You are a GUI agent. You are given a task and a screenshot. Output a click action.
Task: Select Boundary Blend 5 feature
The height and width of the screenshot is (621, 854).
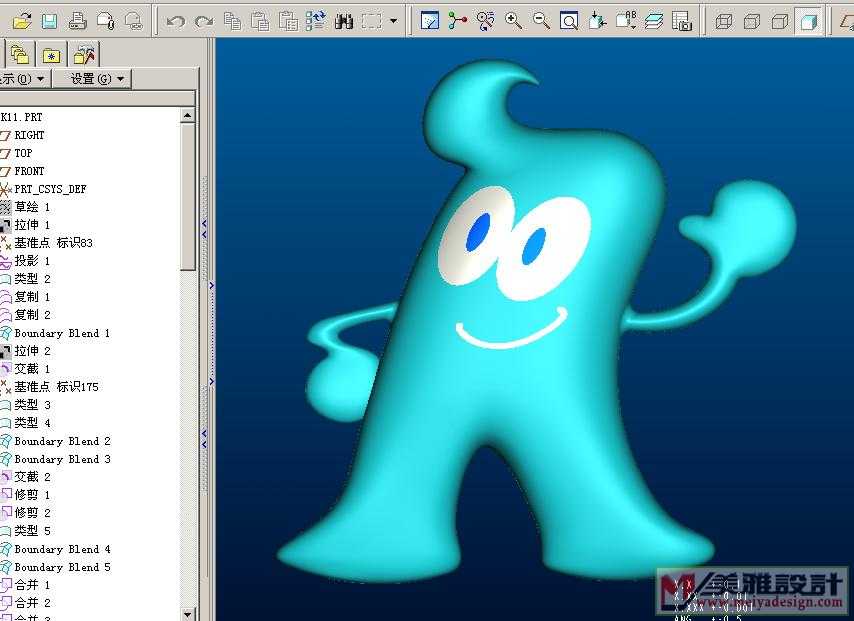[62, 567]
